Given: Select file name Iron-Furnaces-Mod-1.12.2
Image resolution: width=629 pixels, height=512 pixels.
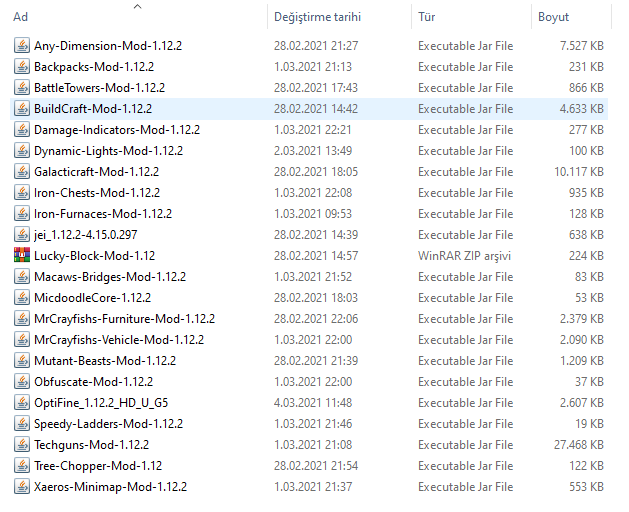Looking at the screenshot, I should click(x=103, y=214).
